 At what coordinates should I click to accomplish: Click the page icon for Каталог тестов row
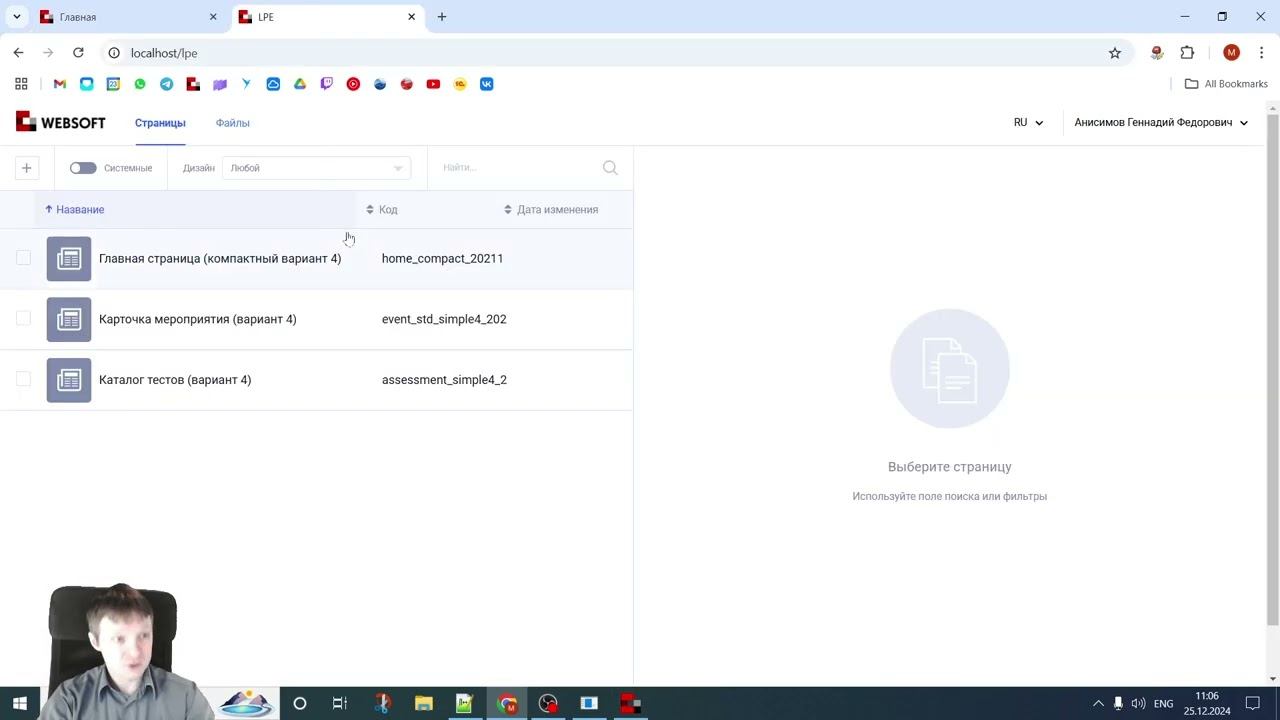(x=69, y=380)
